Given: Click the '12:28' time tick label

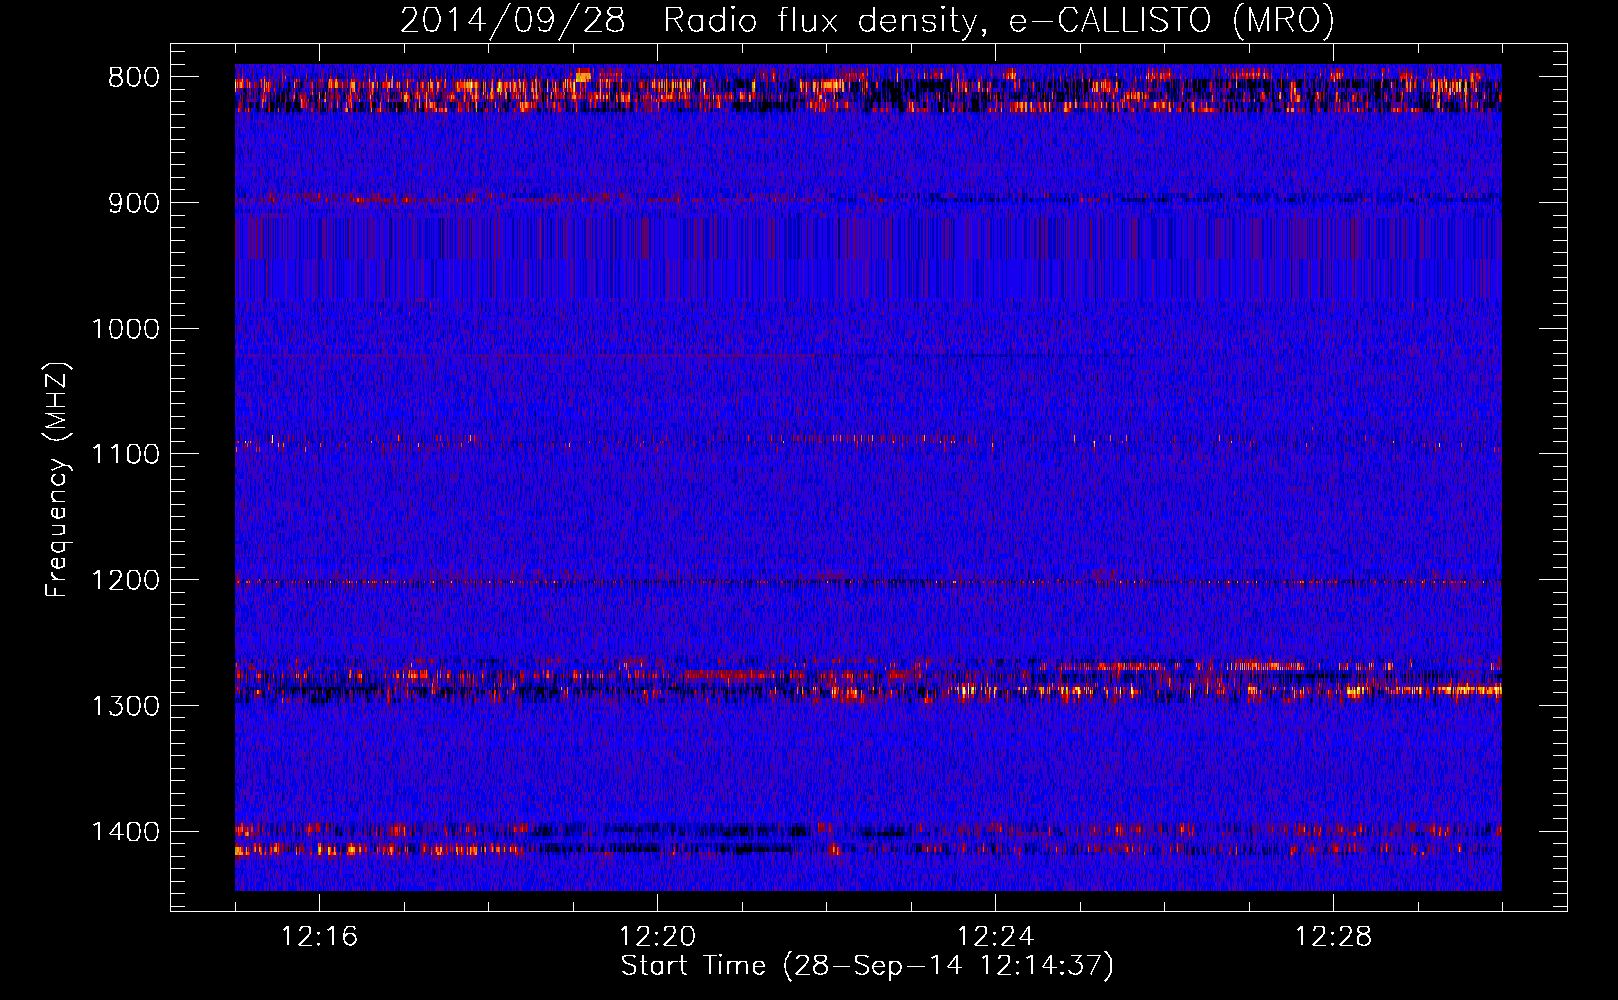Looking at the screenshot, I should (1333, 937).
